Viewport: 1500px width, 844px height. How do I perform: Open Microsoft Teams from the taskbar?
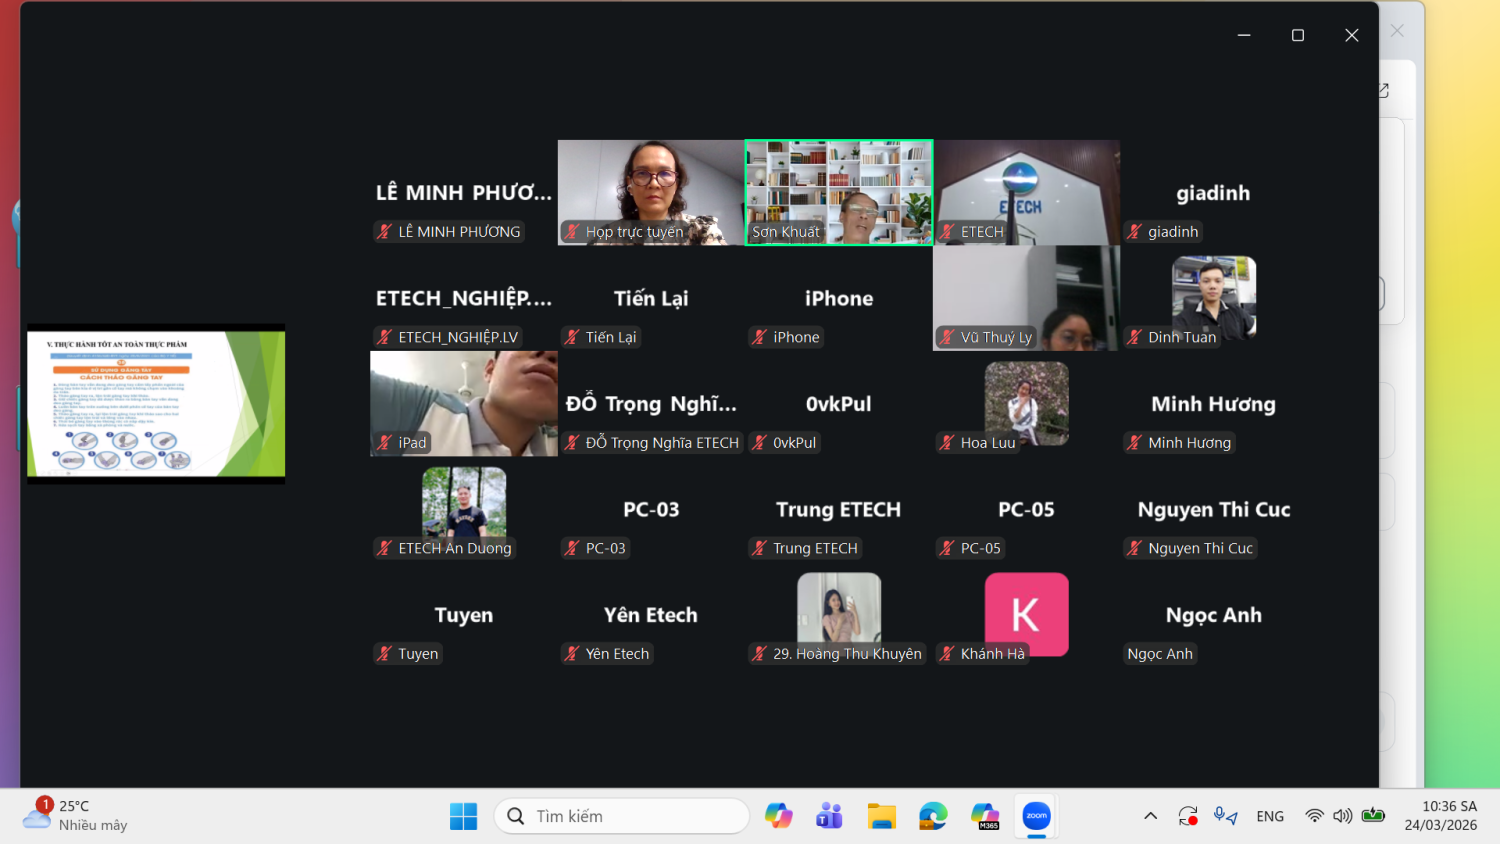829,817
